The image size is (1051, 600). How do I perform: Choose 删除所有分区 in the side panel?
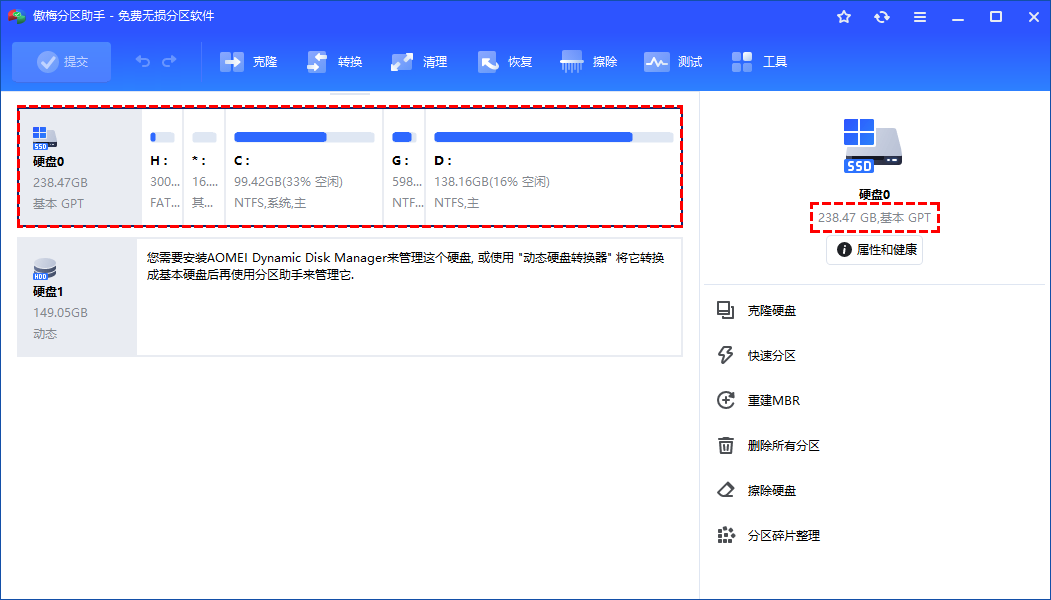[783, 446]
